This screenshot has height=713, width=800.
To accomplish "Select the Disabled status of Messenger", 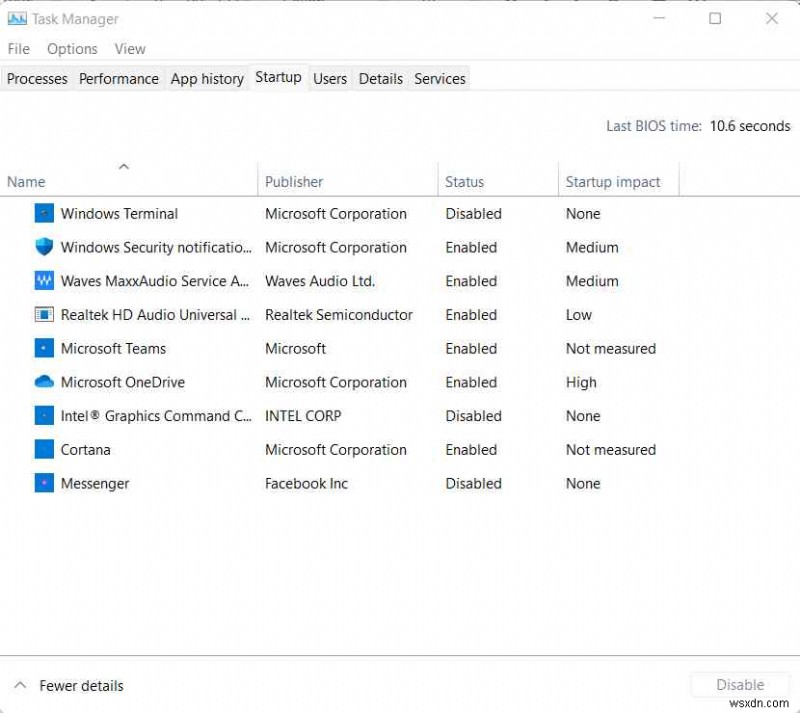I will click(473, 483).
